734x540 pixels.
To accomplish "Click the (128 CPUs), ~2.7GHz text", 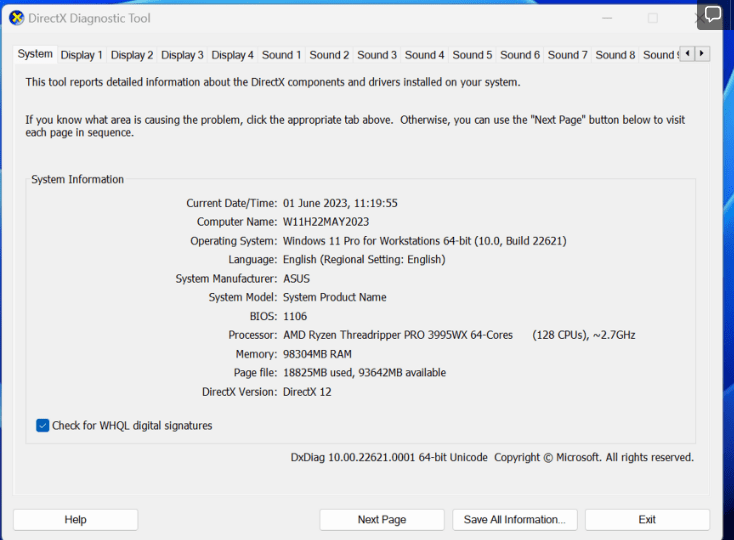I will coord(584,335).
